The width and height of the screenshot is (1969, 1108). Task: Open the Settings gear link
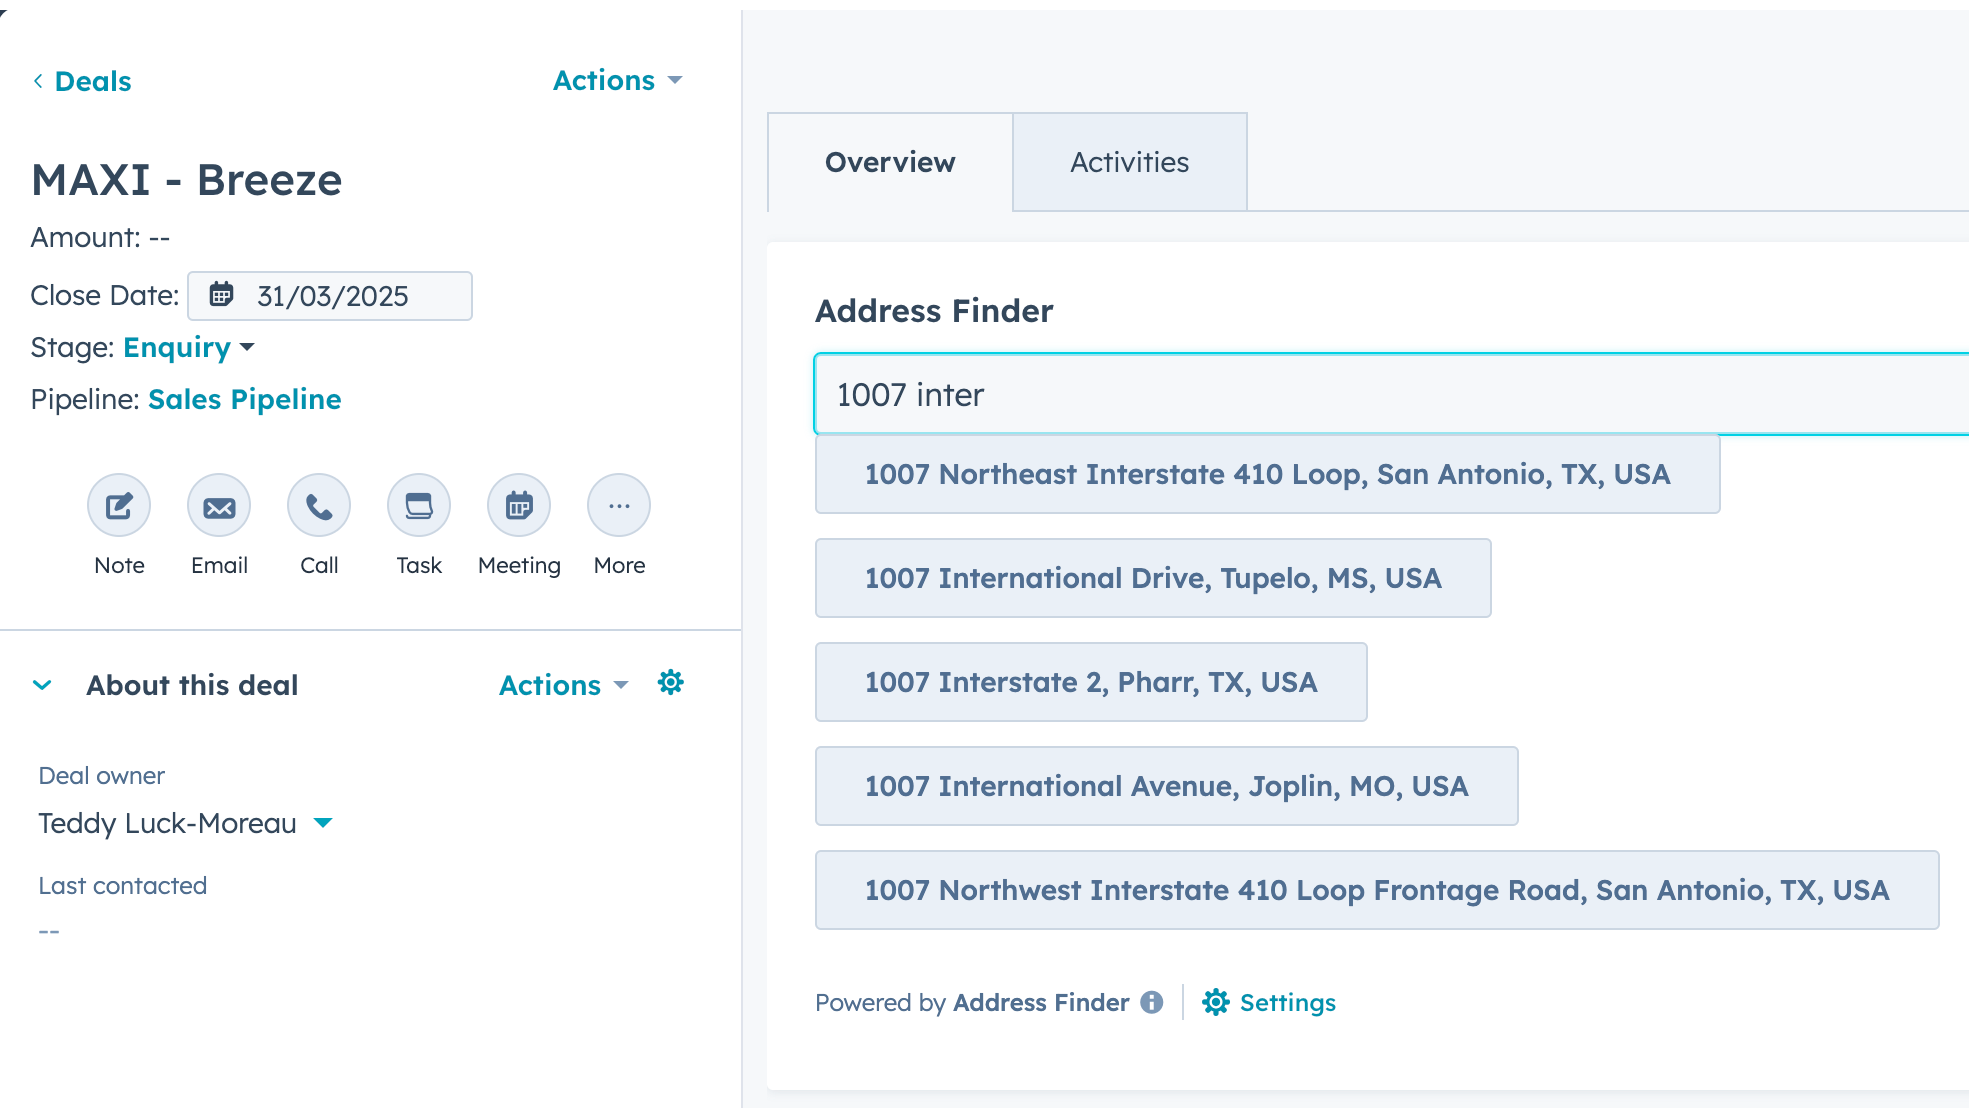(1269, 1002)
